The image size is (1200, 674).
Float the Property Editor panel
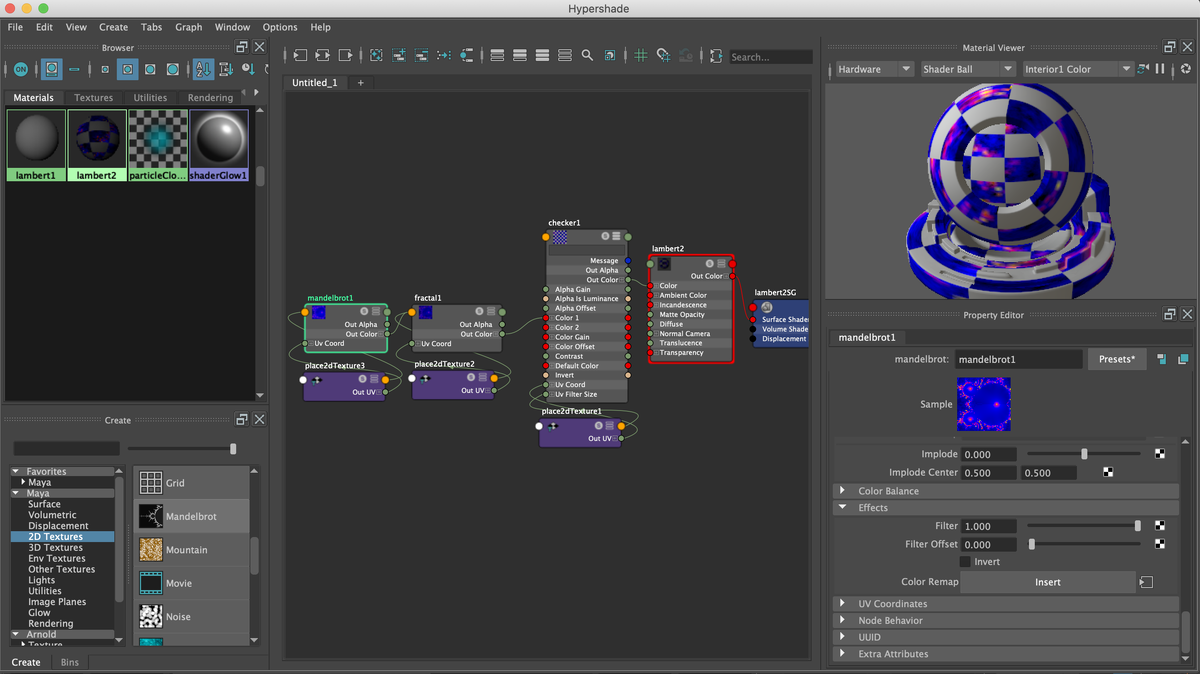tap(1169, 314)
